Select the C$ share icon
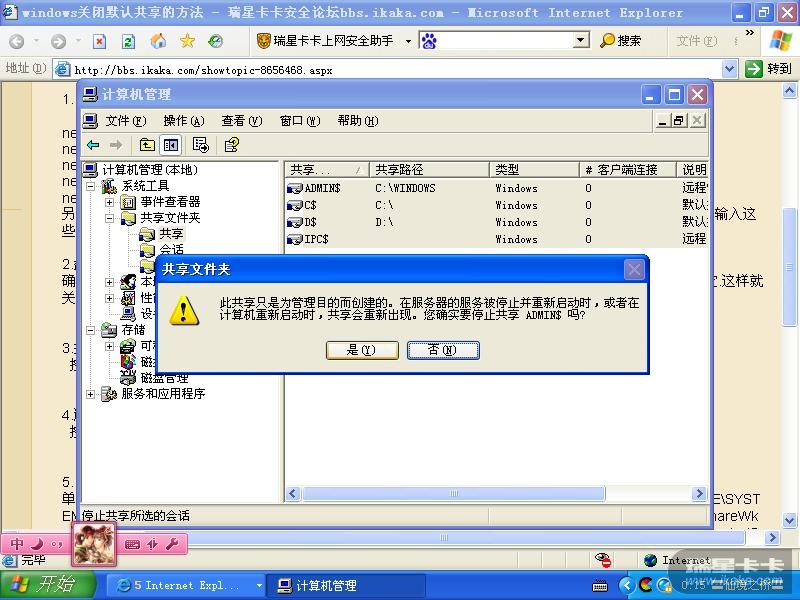Viewport: 800px width, 600px height. tap(295, 206)
